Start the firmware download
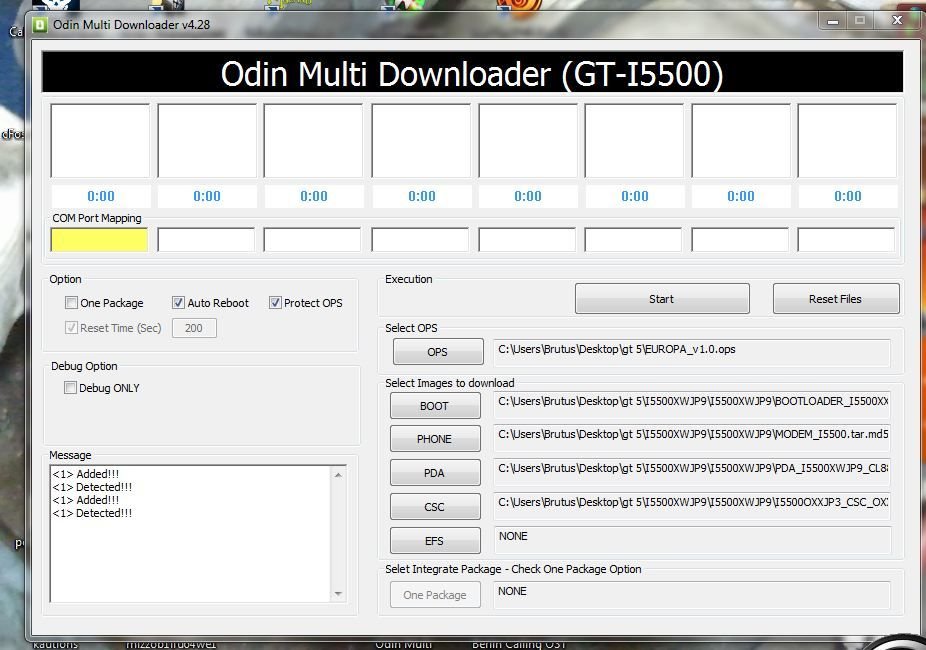Screen dimensions: 926x650 pyautogui.click(x=662, y=299)
